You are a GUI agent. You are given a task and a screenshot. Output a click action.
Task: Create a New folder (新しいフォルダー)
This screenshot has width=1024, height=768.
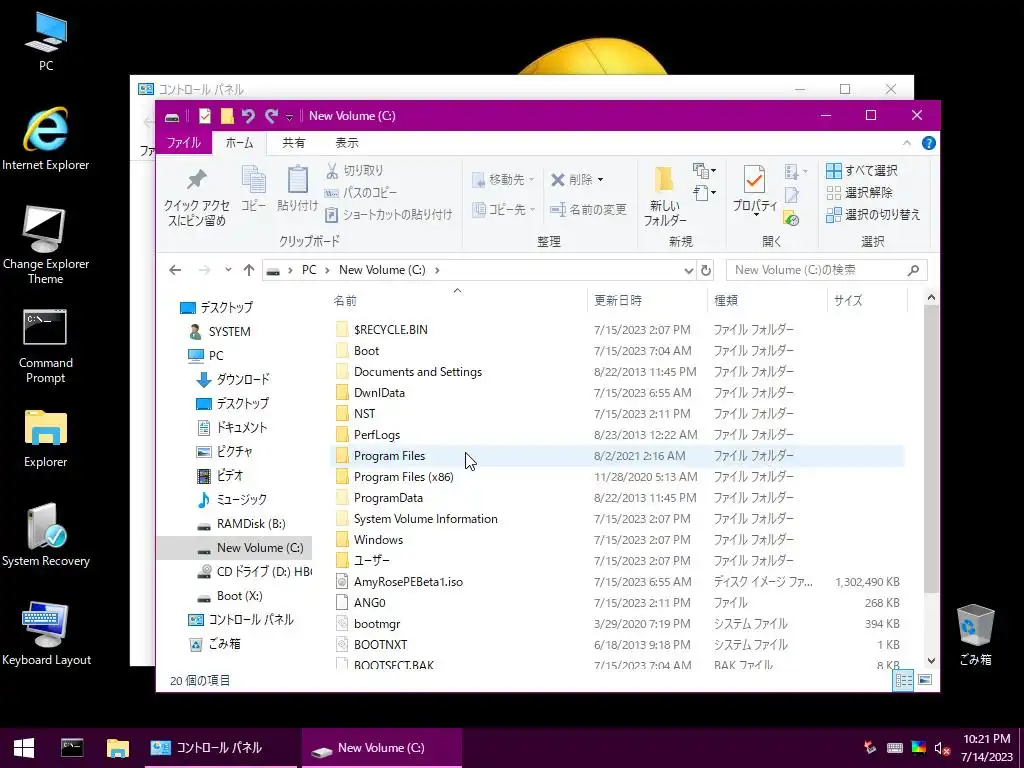[x=665, y=196]
